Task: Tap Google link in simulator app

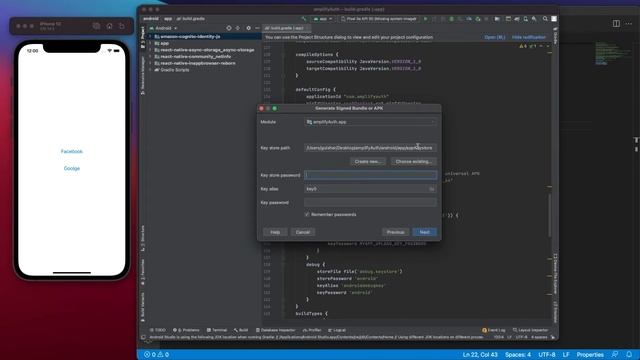Action: coord(72,168)
